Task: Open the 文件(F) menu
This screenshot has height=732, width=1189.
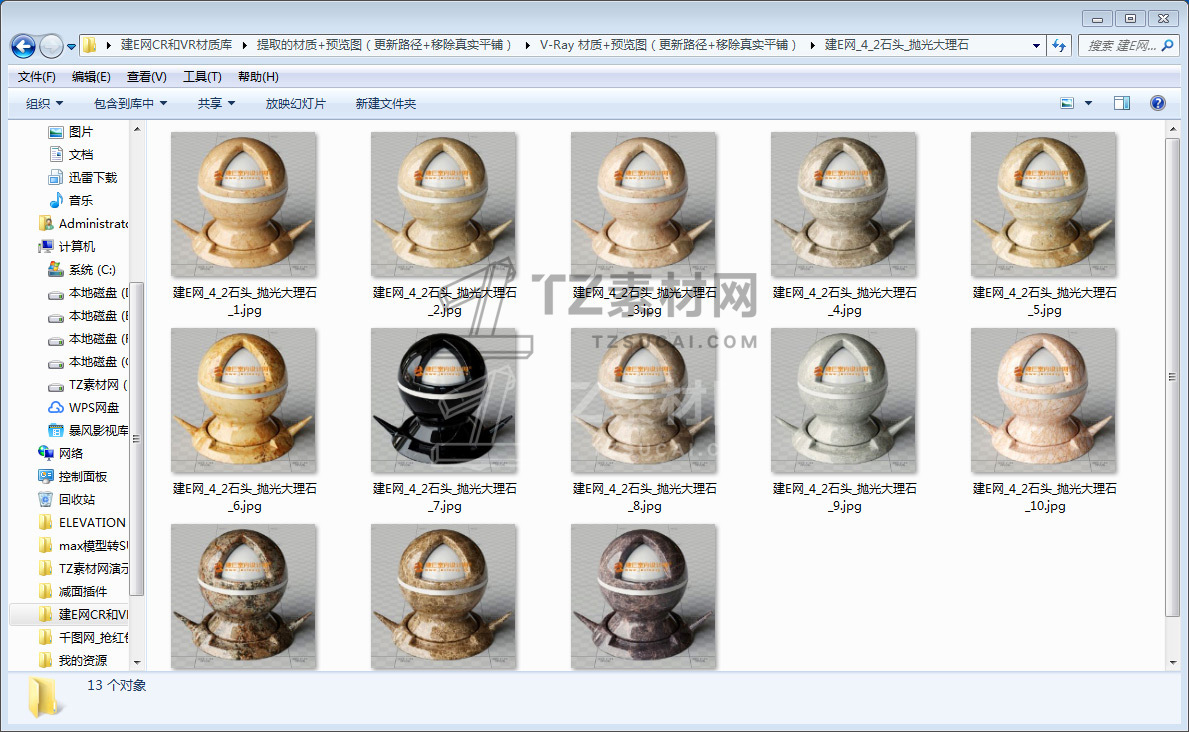Action: click(37, 77)
